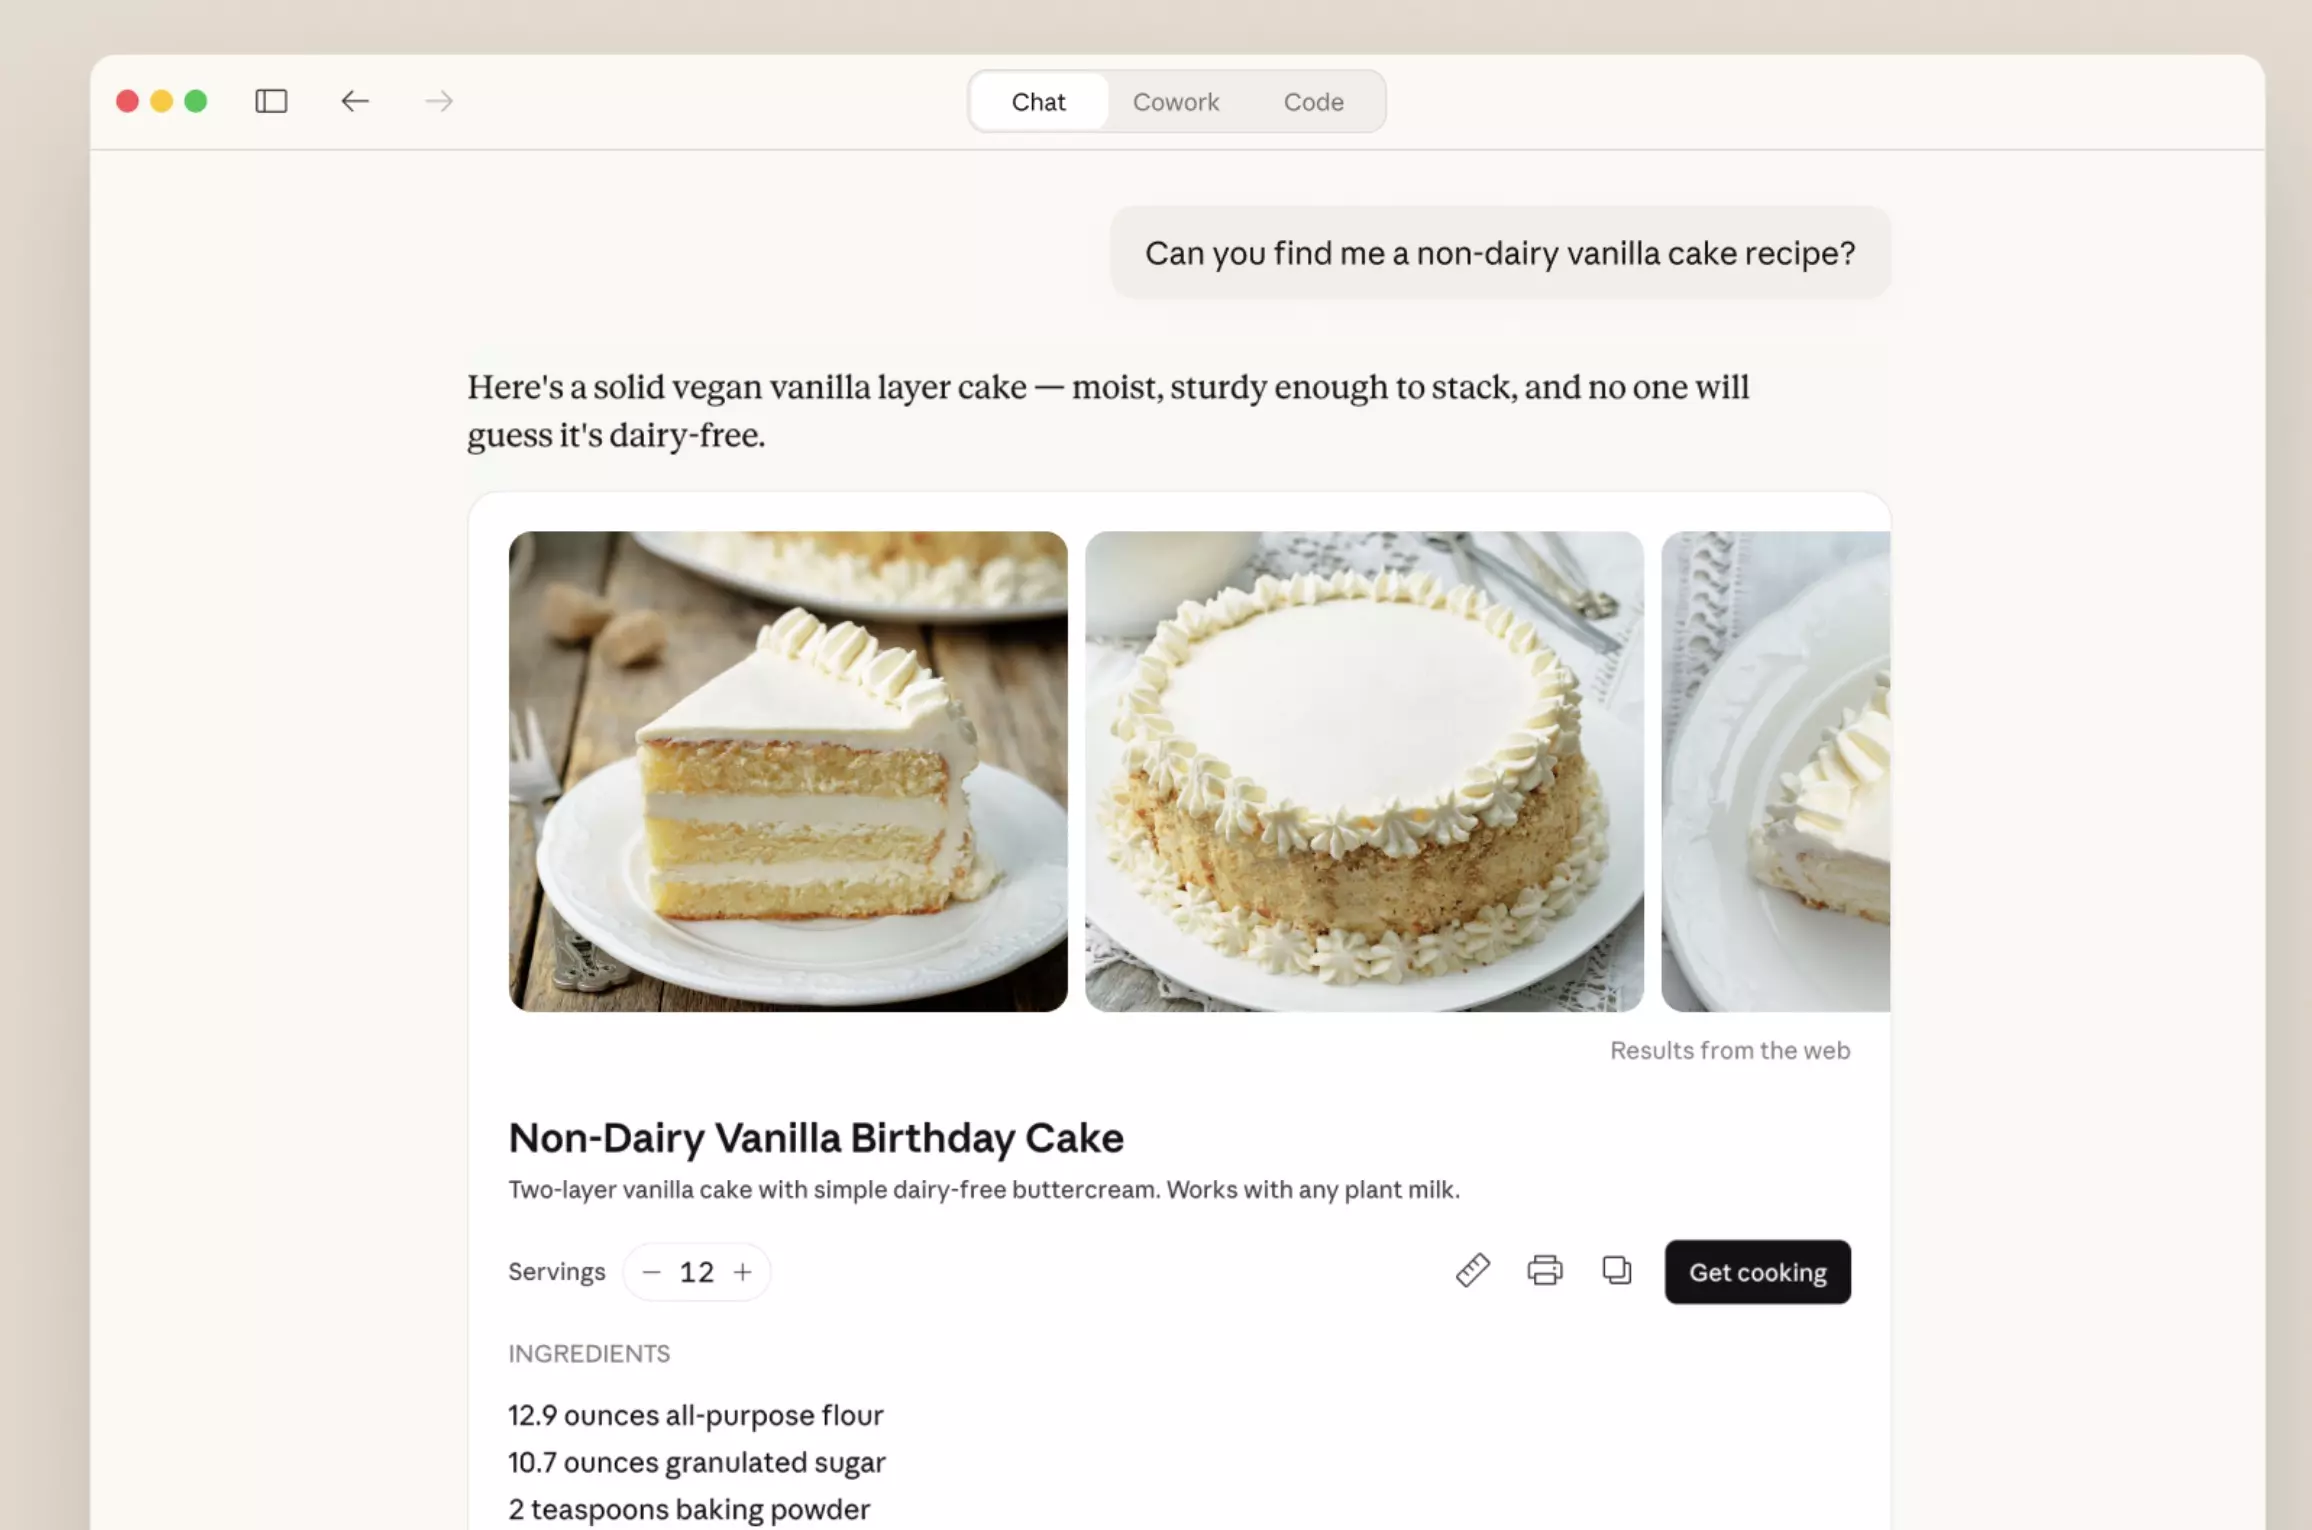Screen dimensions: 2312x1530
Task: Click the back arrow icon
Action: pos(355,101)
